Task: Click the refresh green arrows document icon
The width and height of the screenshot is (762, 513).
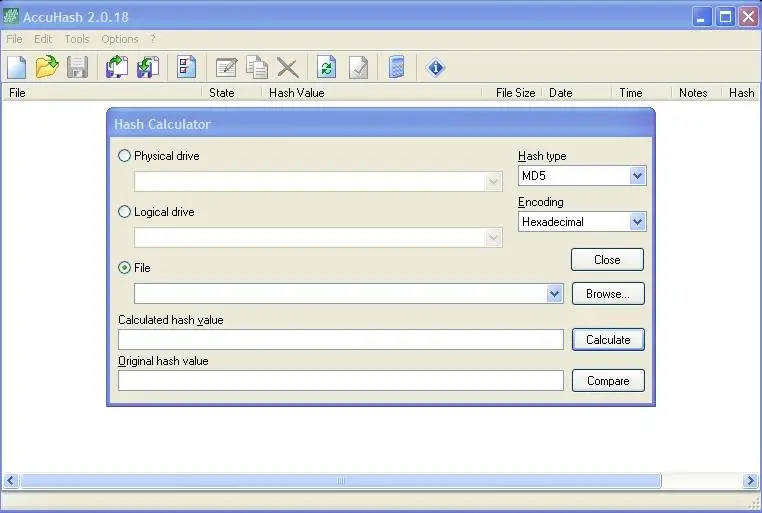Action: [327, 67]
